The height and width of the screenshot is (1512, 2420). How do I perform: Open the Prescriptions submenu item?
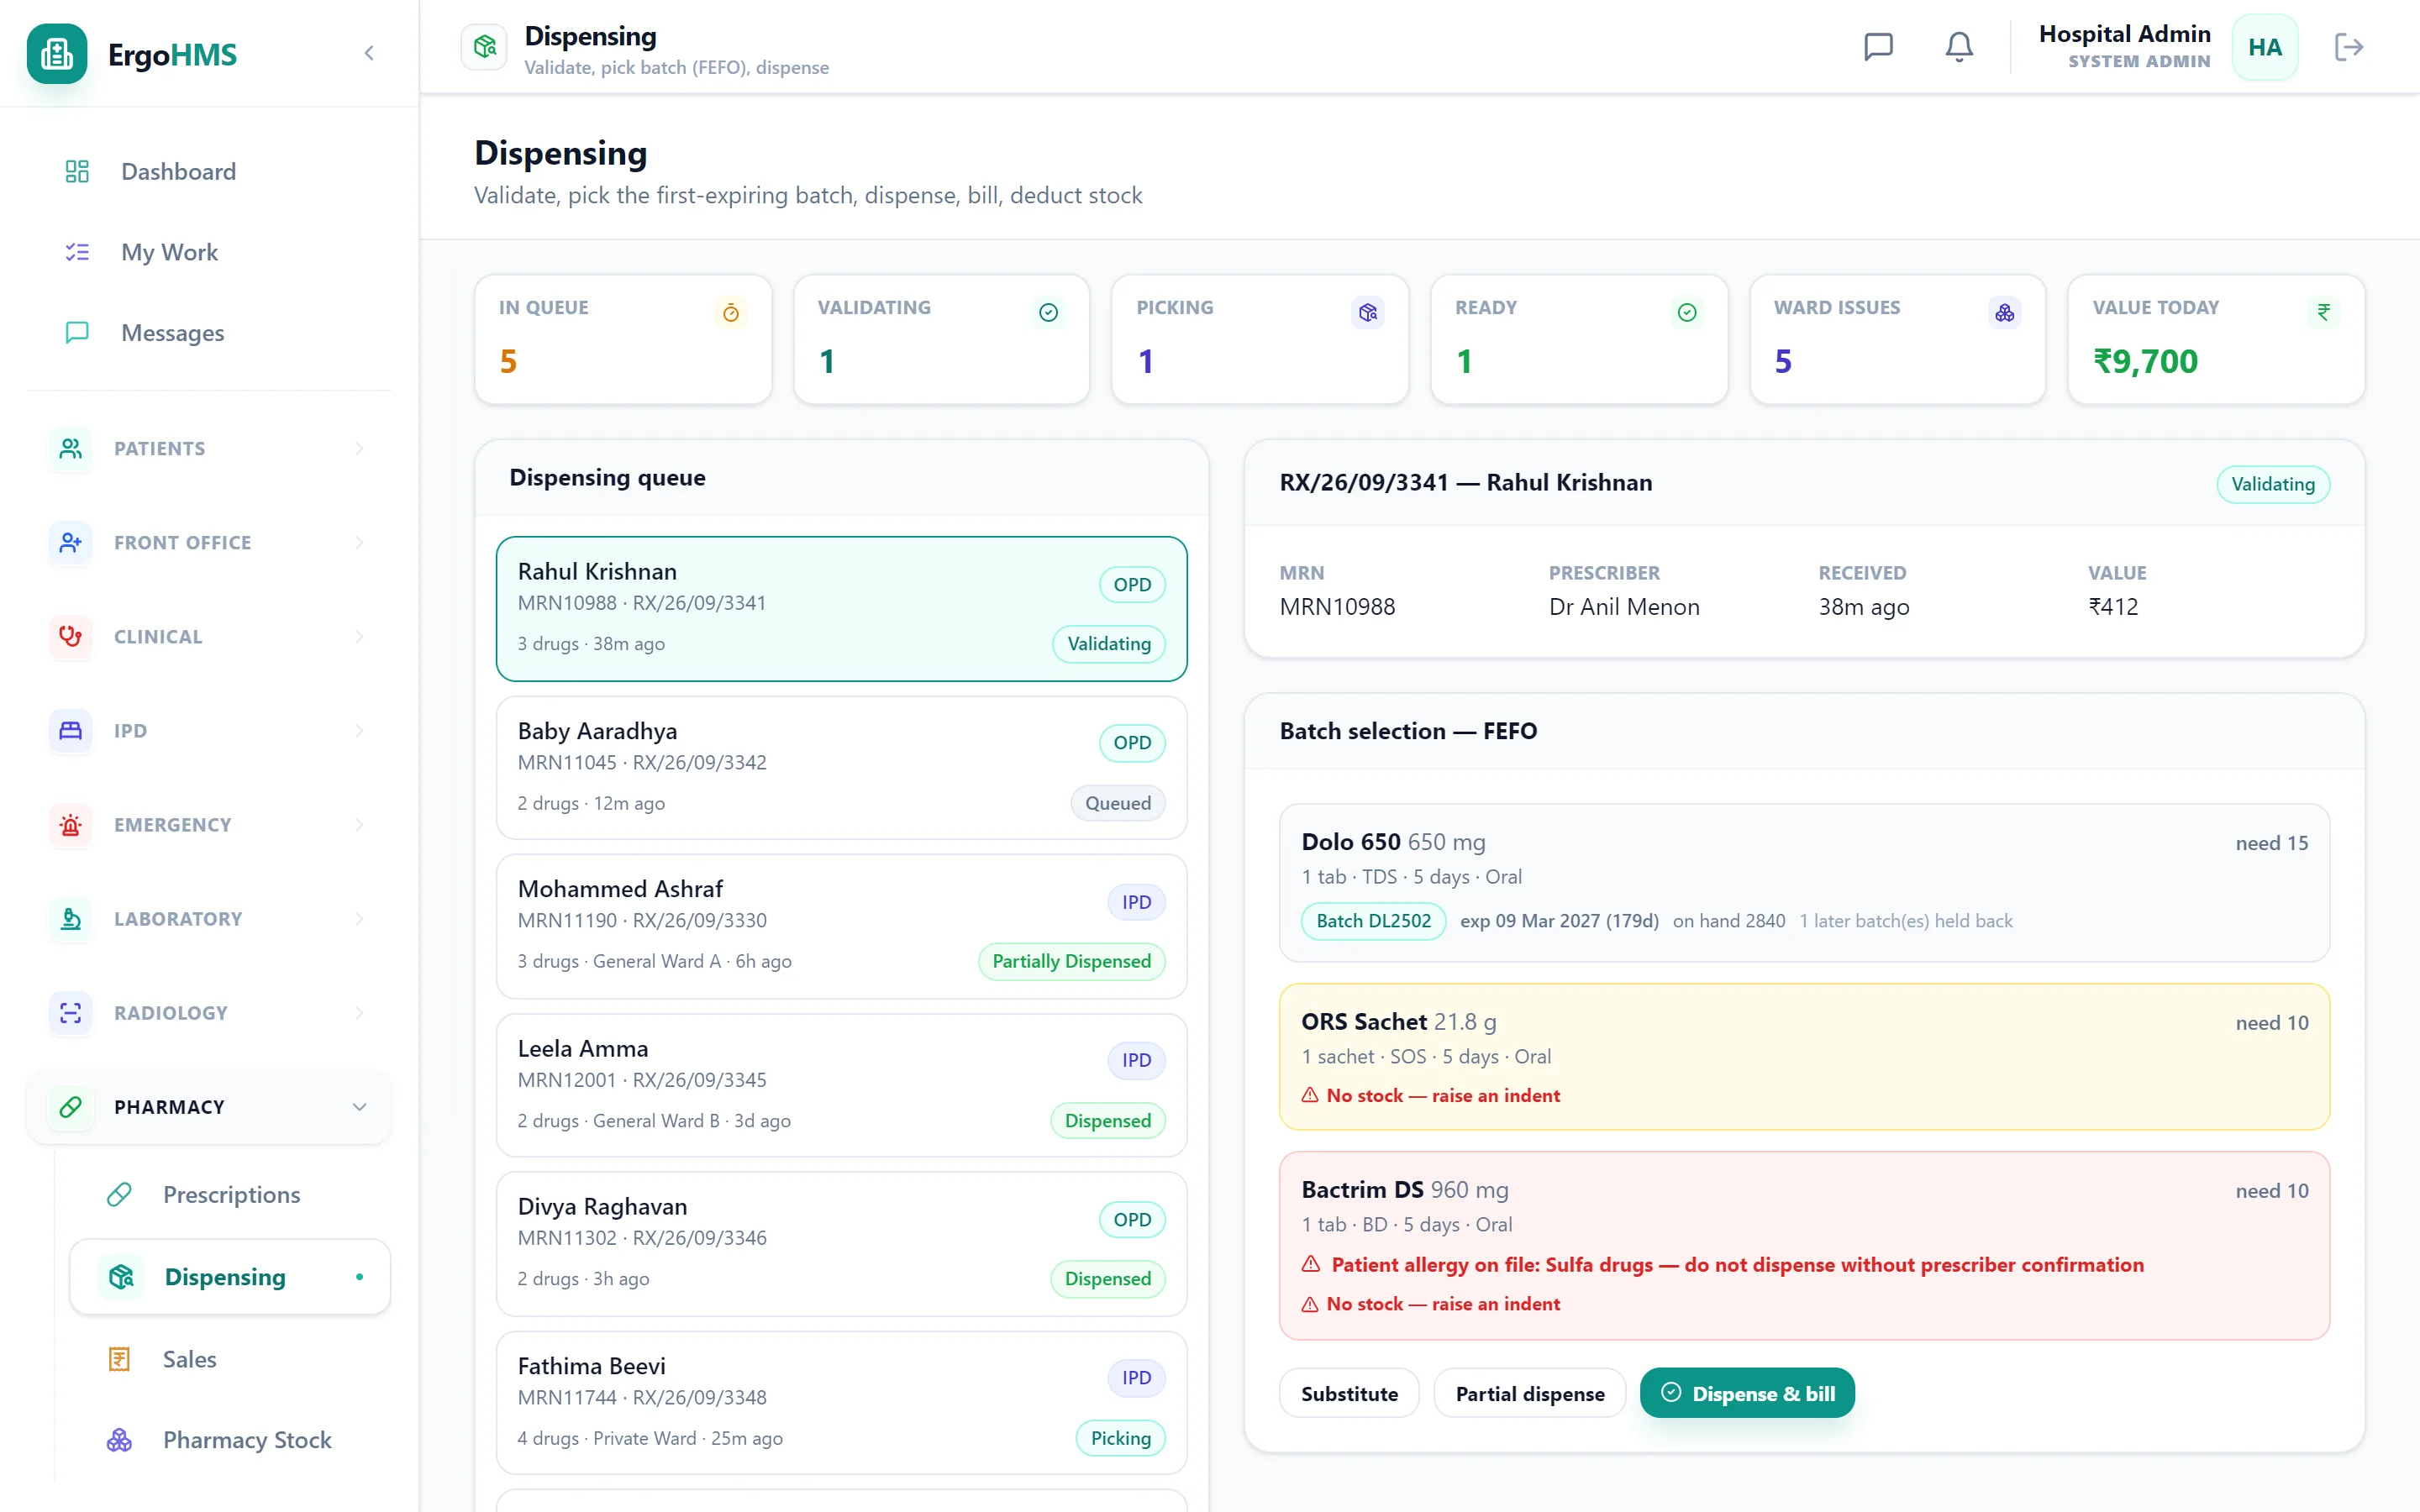229,1194
